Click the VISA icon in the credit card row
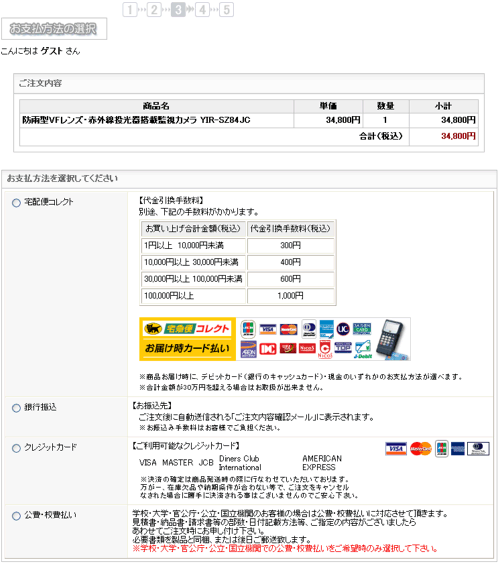500x564 pixels. [x=396, y=449]
